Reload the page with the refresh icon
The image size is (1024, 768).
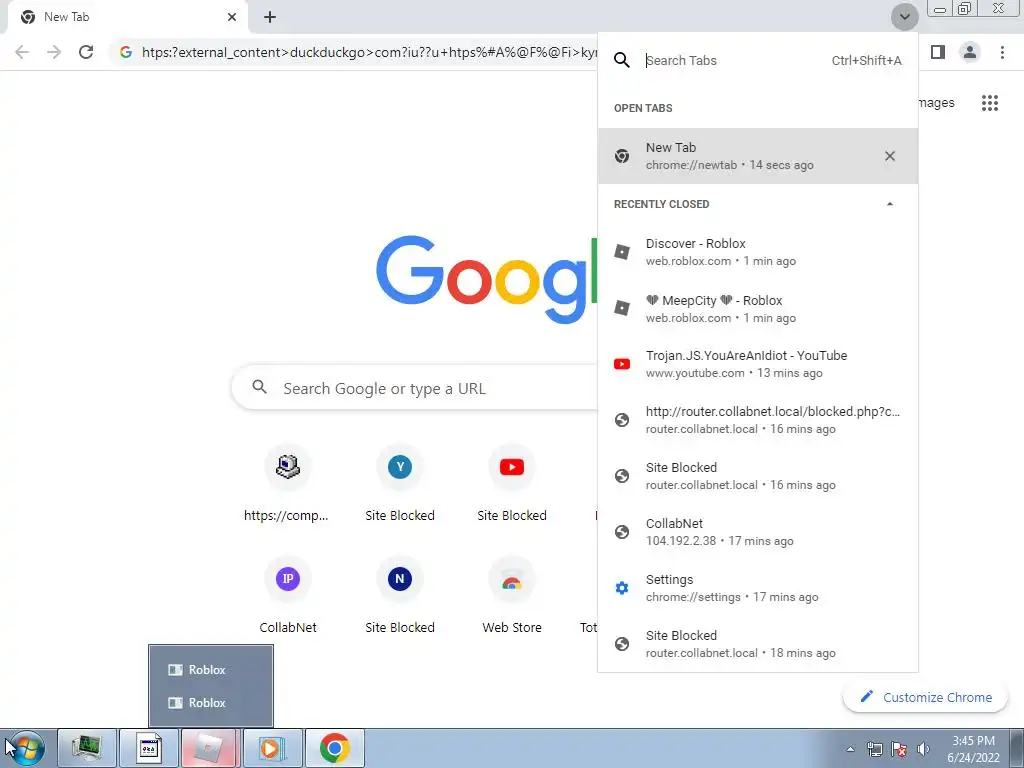pos(86,52)
